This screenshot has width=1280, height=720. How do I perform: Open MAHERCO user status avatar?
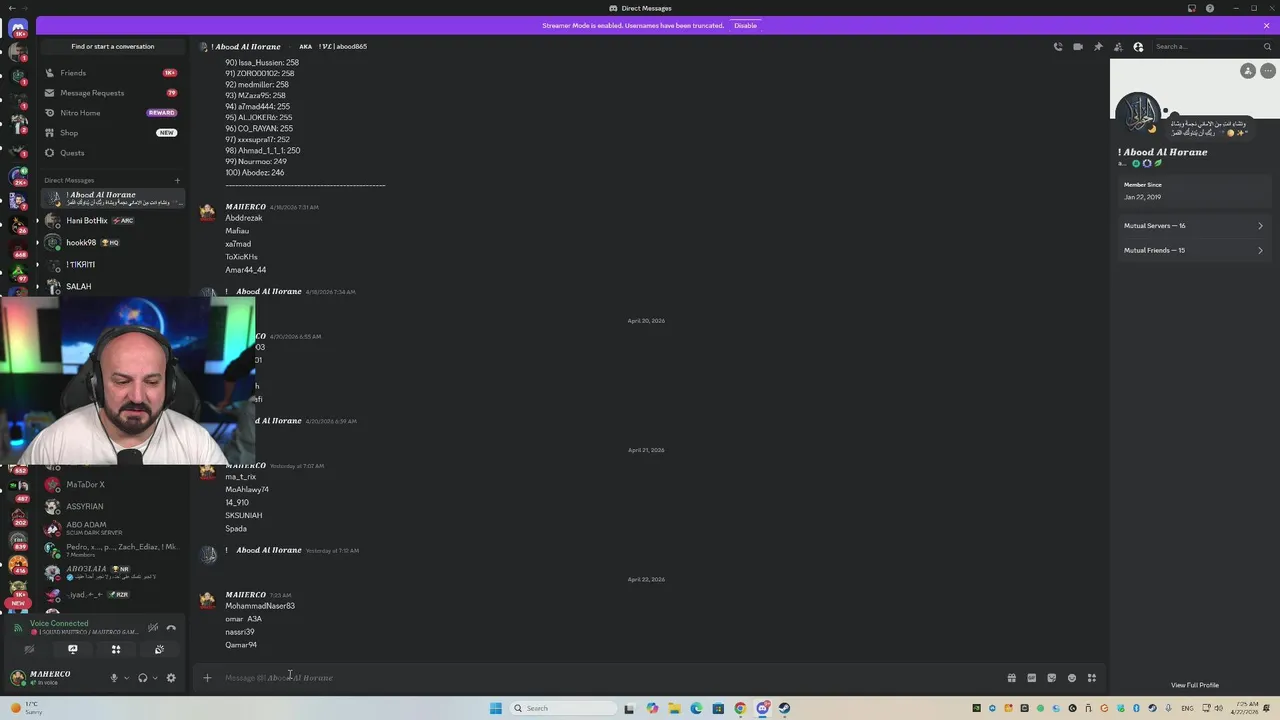pos(17,678)
